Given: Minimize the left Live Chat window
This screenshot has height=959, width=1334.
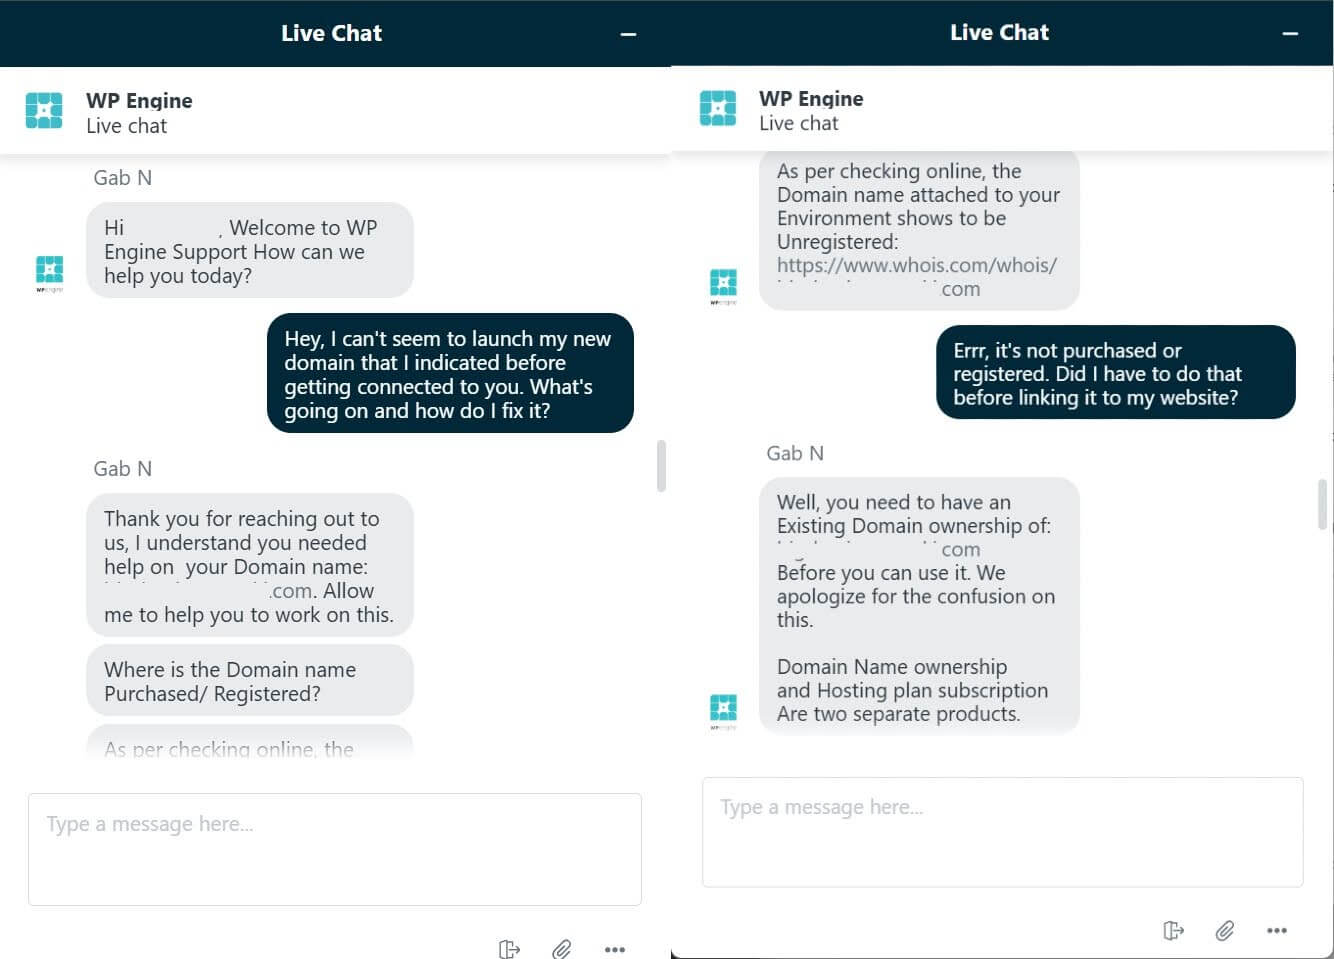Looking at the screenshot, I should click(628, 34).
